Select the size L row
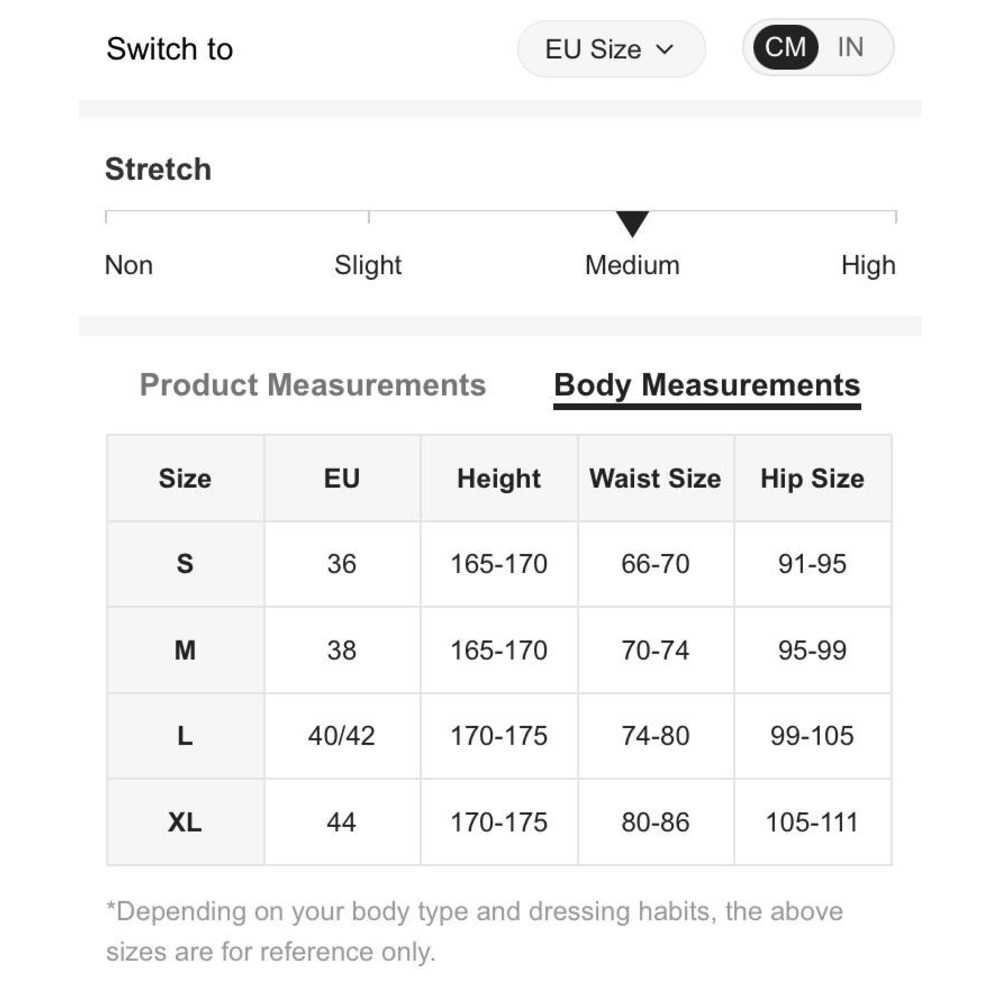 [185, 736]
